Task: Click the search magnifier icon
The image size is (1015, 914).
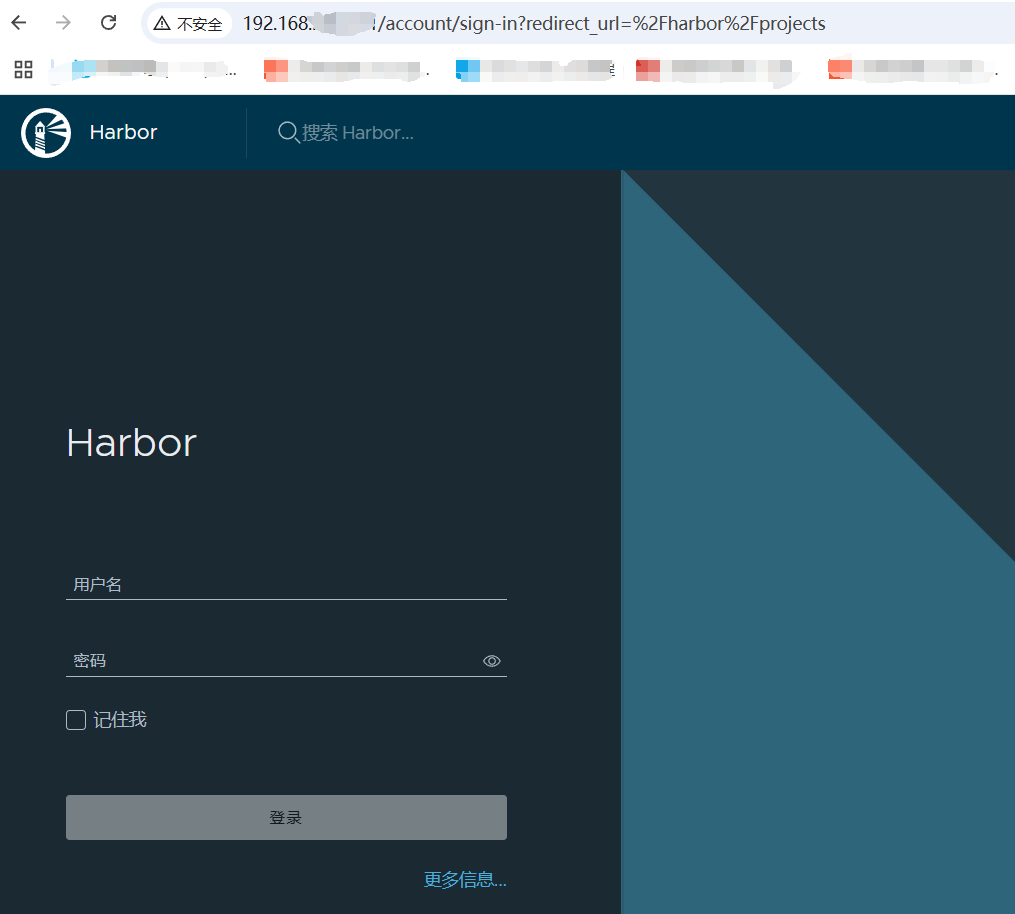Action: (x=288, y=132)
